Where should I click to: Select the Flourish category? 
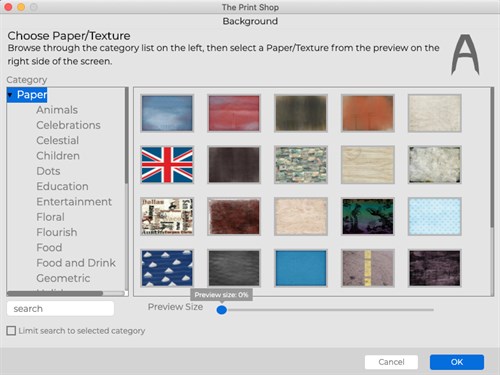(x=57, y=232)
